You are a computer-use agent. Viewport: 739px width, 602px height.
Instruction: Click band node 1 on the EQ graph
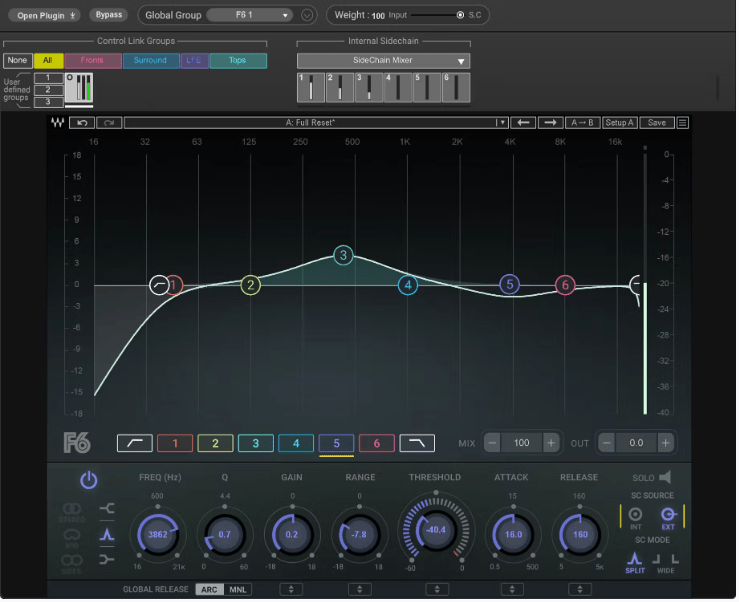tap(176, 285)
